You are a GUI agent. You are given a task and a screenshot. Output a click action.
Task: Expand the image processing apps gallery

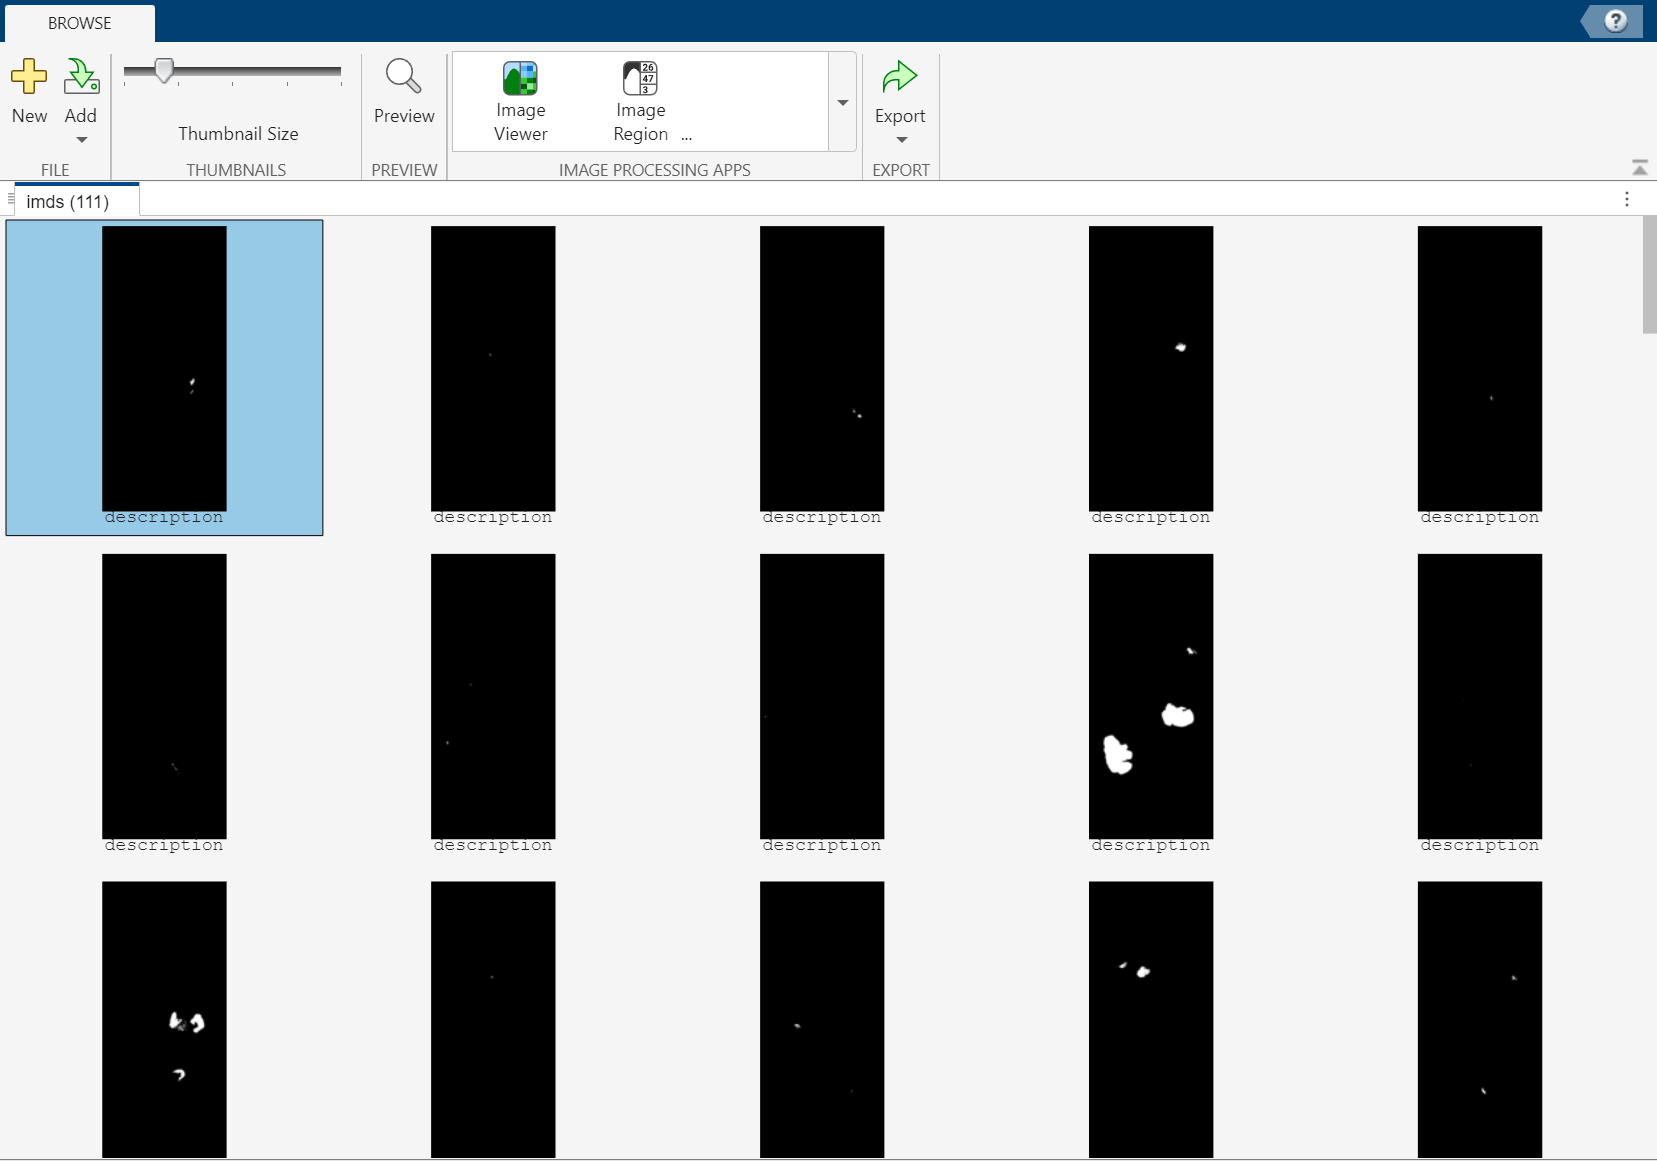tap(842, 103)
